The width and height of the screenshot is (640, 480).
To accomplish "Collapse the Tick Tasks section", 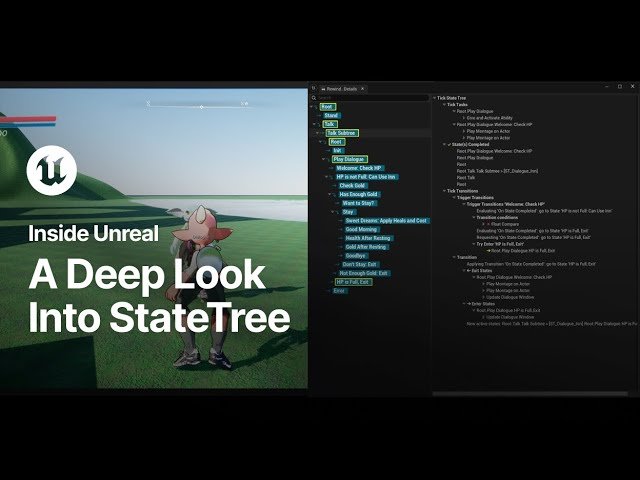I will (x=444, y=104).
